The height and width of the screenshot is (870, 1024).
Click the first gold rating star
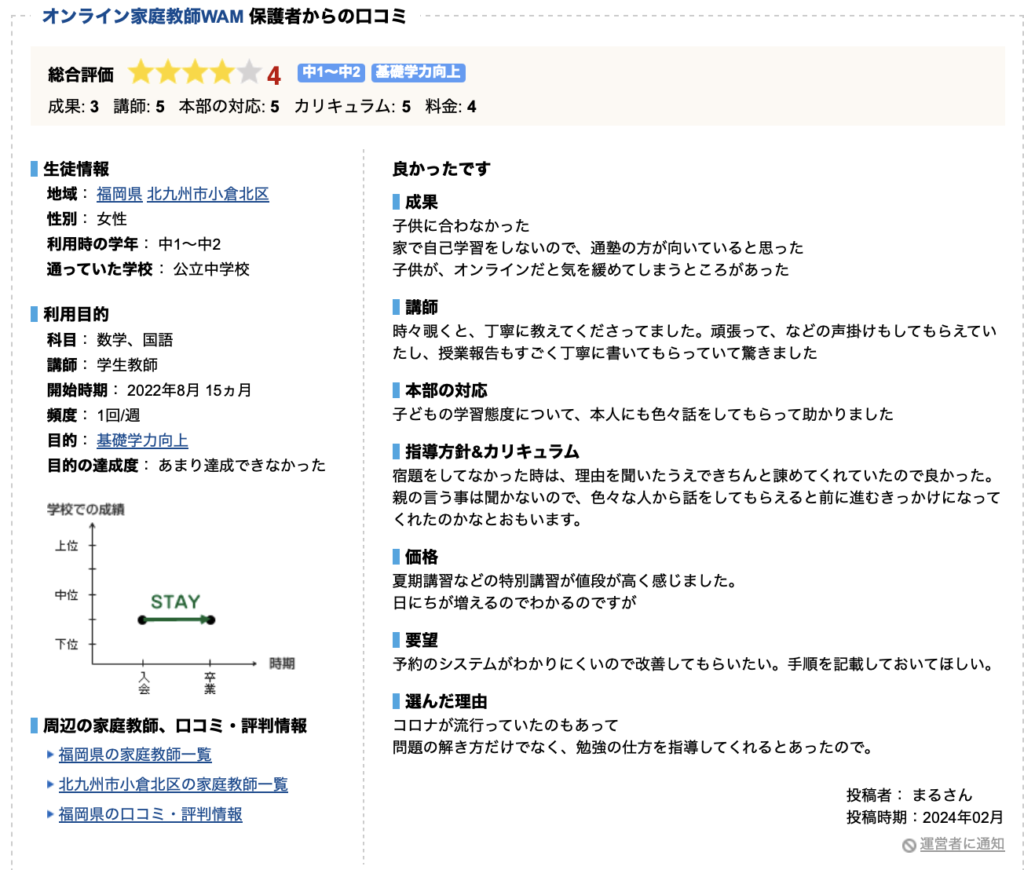141,72
